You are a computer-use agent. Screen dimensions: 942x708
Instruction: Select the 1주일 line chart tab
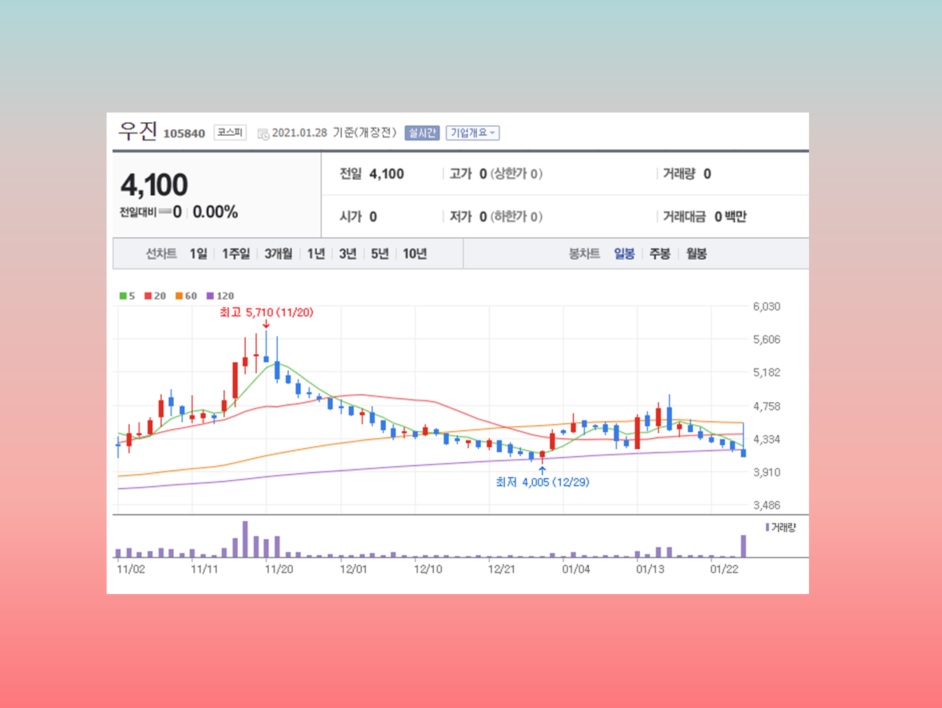[236, 254]
